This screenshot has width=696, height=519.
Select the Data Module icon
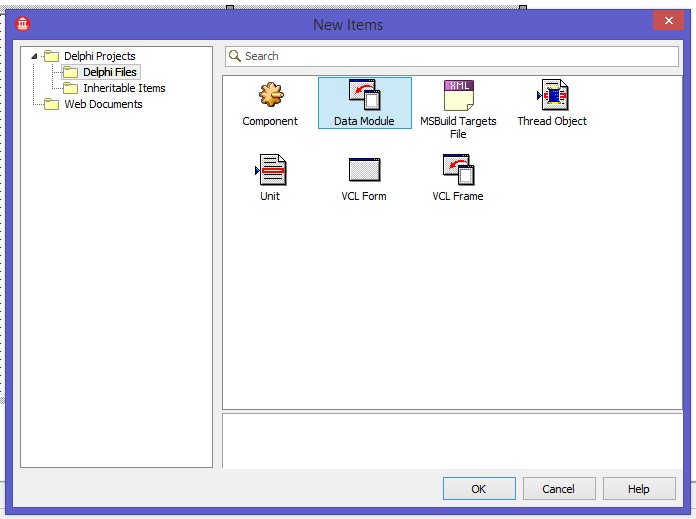(x=364, y=94)
